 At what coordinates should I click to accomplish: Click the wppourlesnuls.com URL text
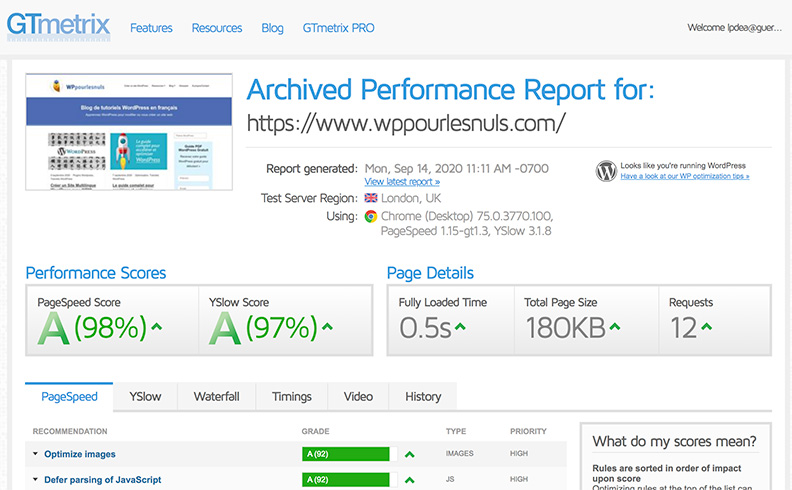click(x=406, y=123)
